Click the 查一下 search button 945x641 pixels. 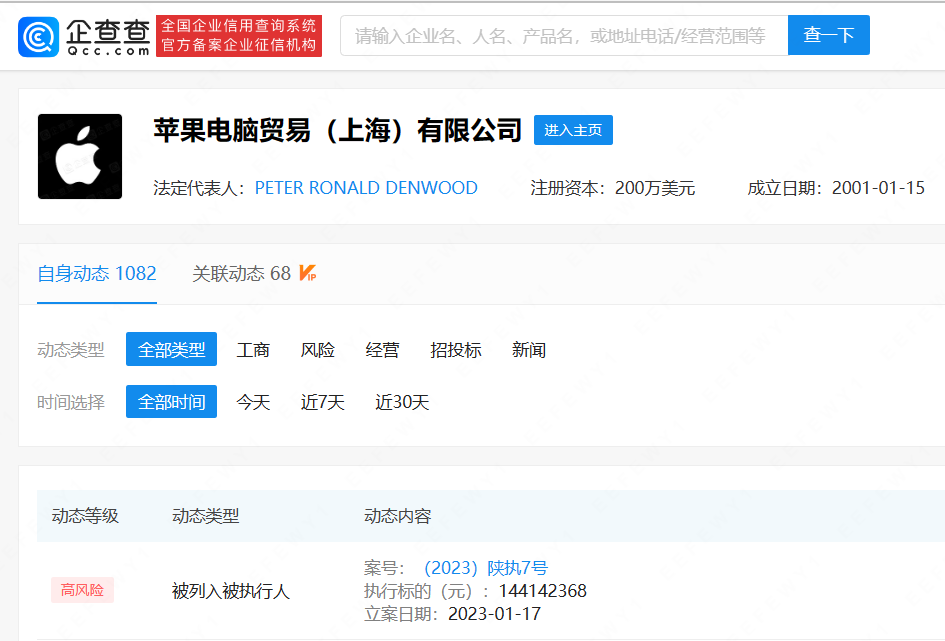click(828, 35)
